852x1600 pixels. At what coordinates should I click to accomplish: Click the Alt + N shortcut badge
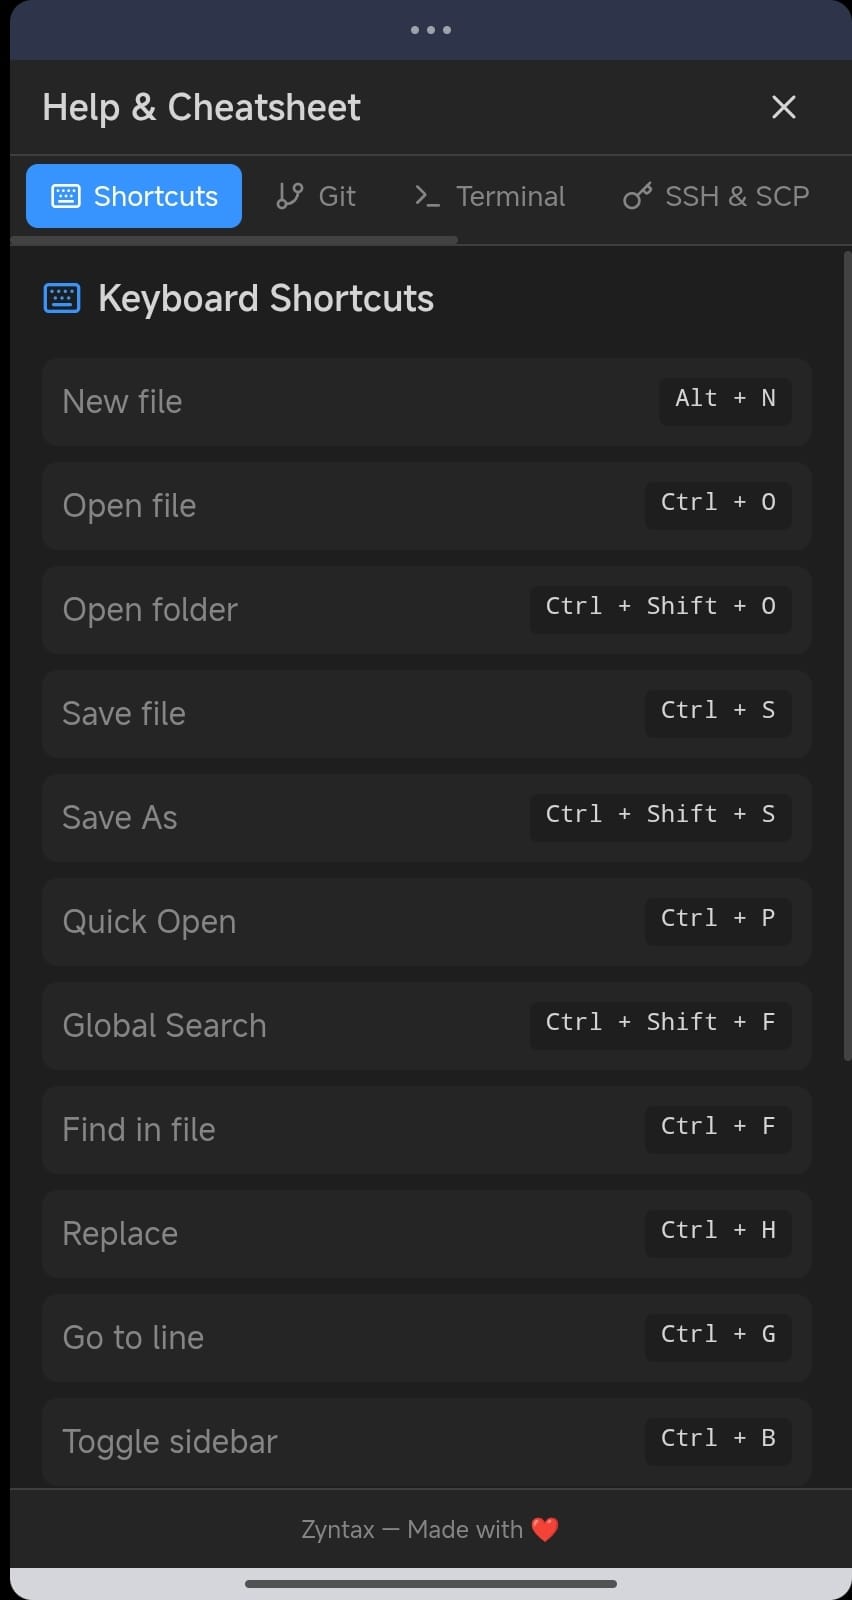pos(724,400)
